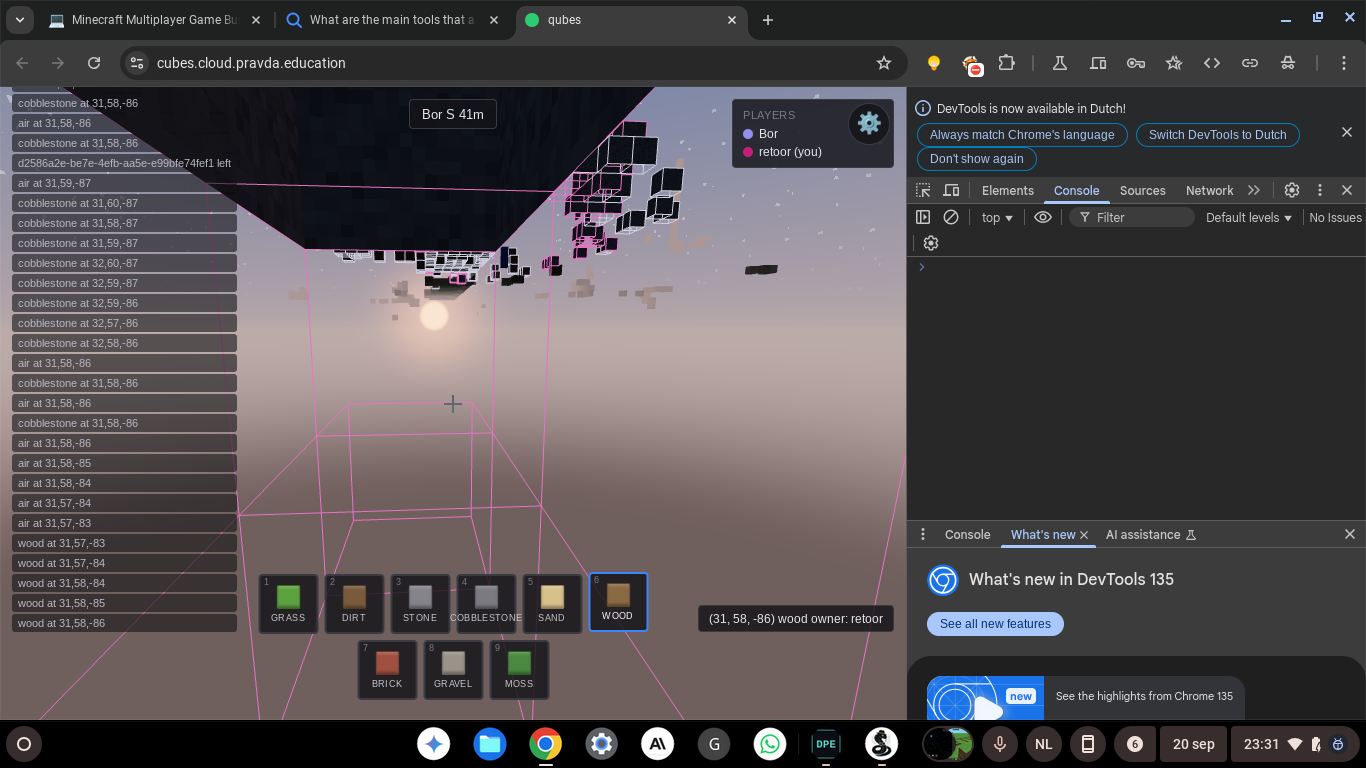Show the console sidebar

pos(923,217)
